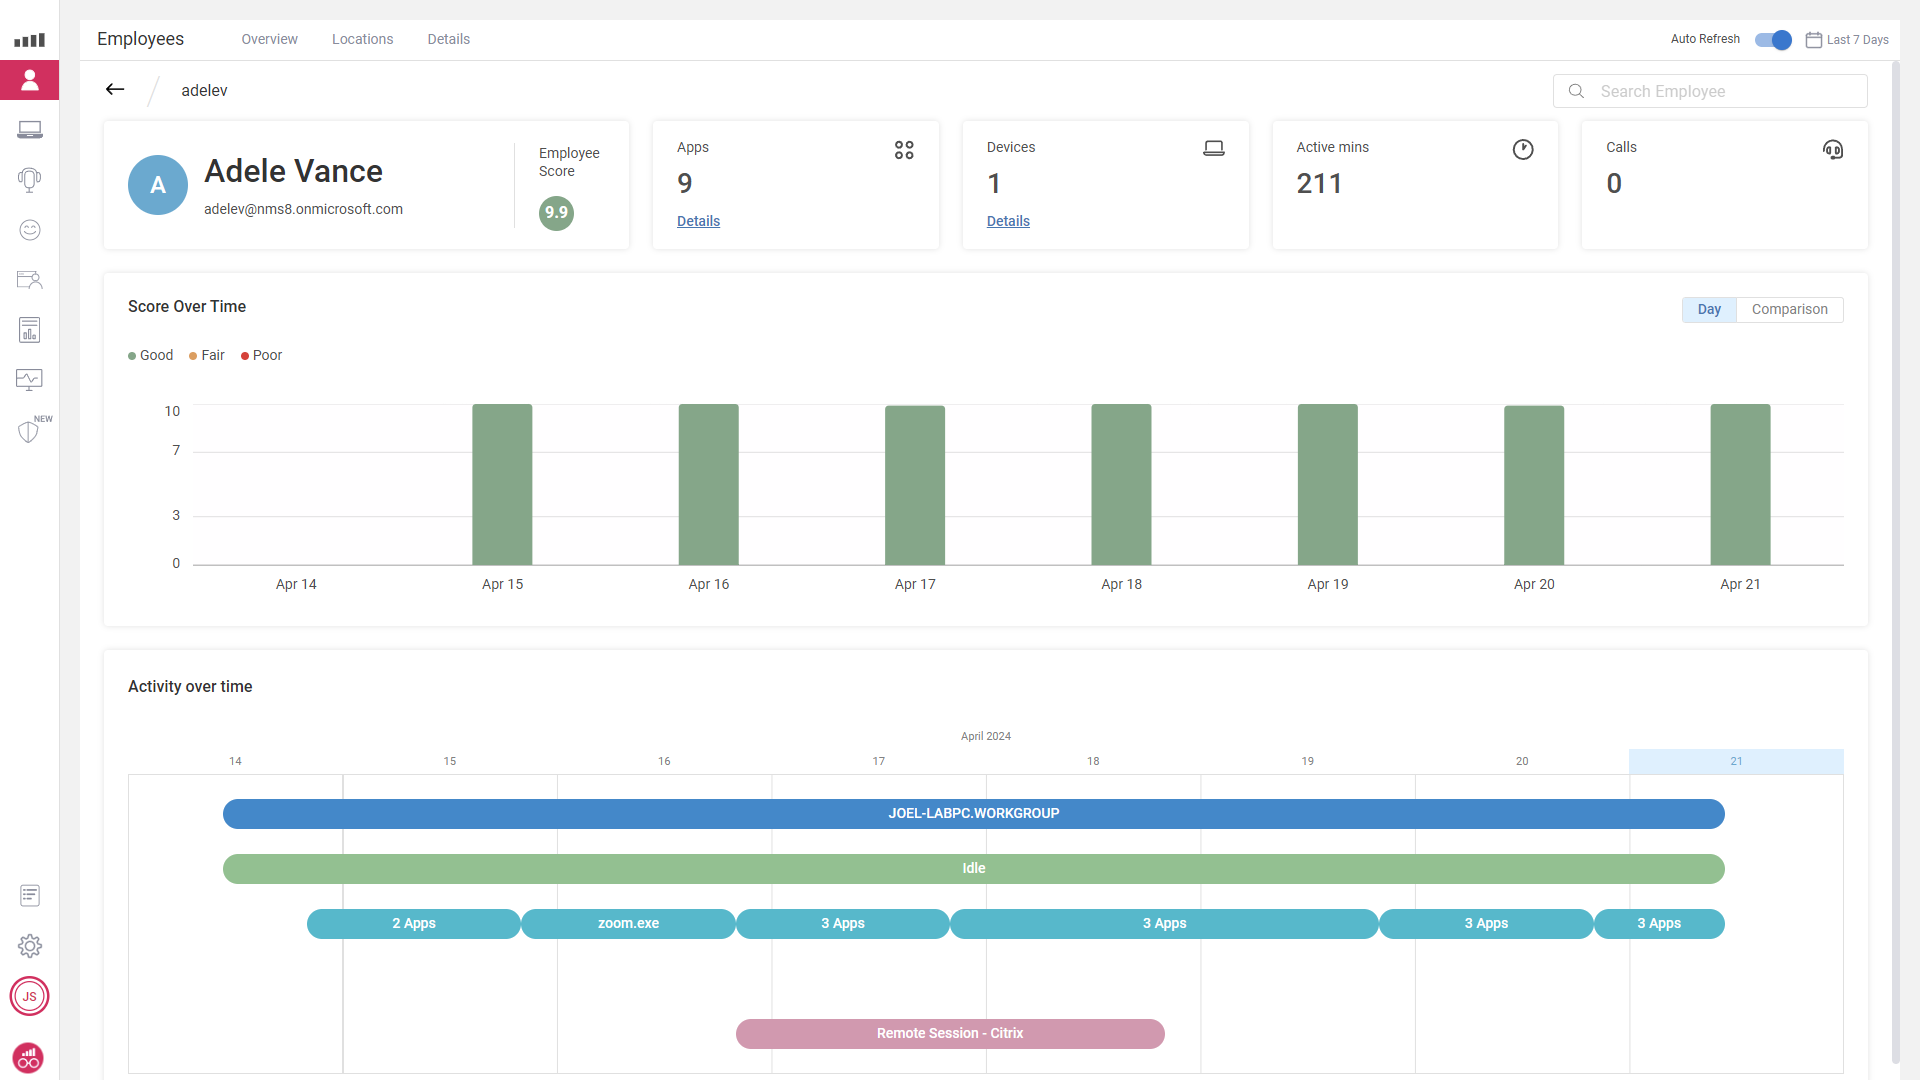Switch to Comparison view
1920x1080 pixels.
click(x=1789, y=310)
